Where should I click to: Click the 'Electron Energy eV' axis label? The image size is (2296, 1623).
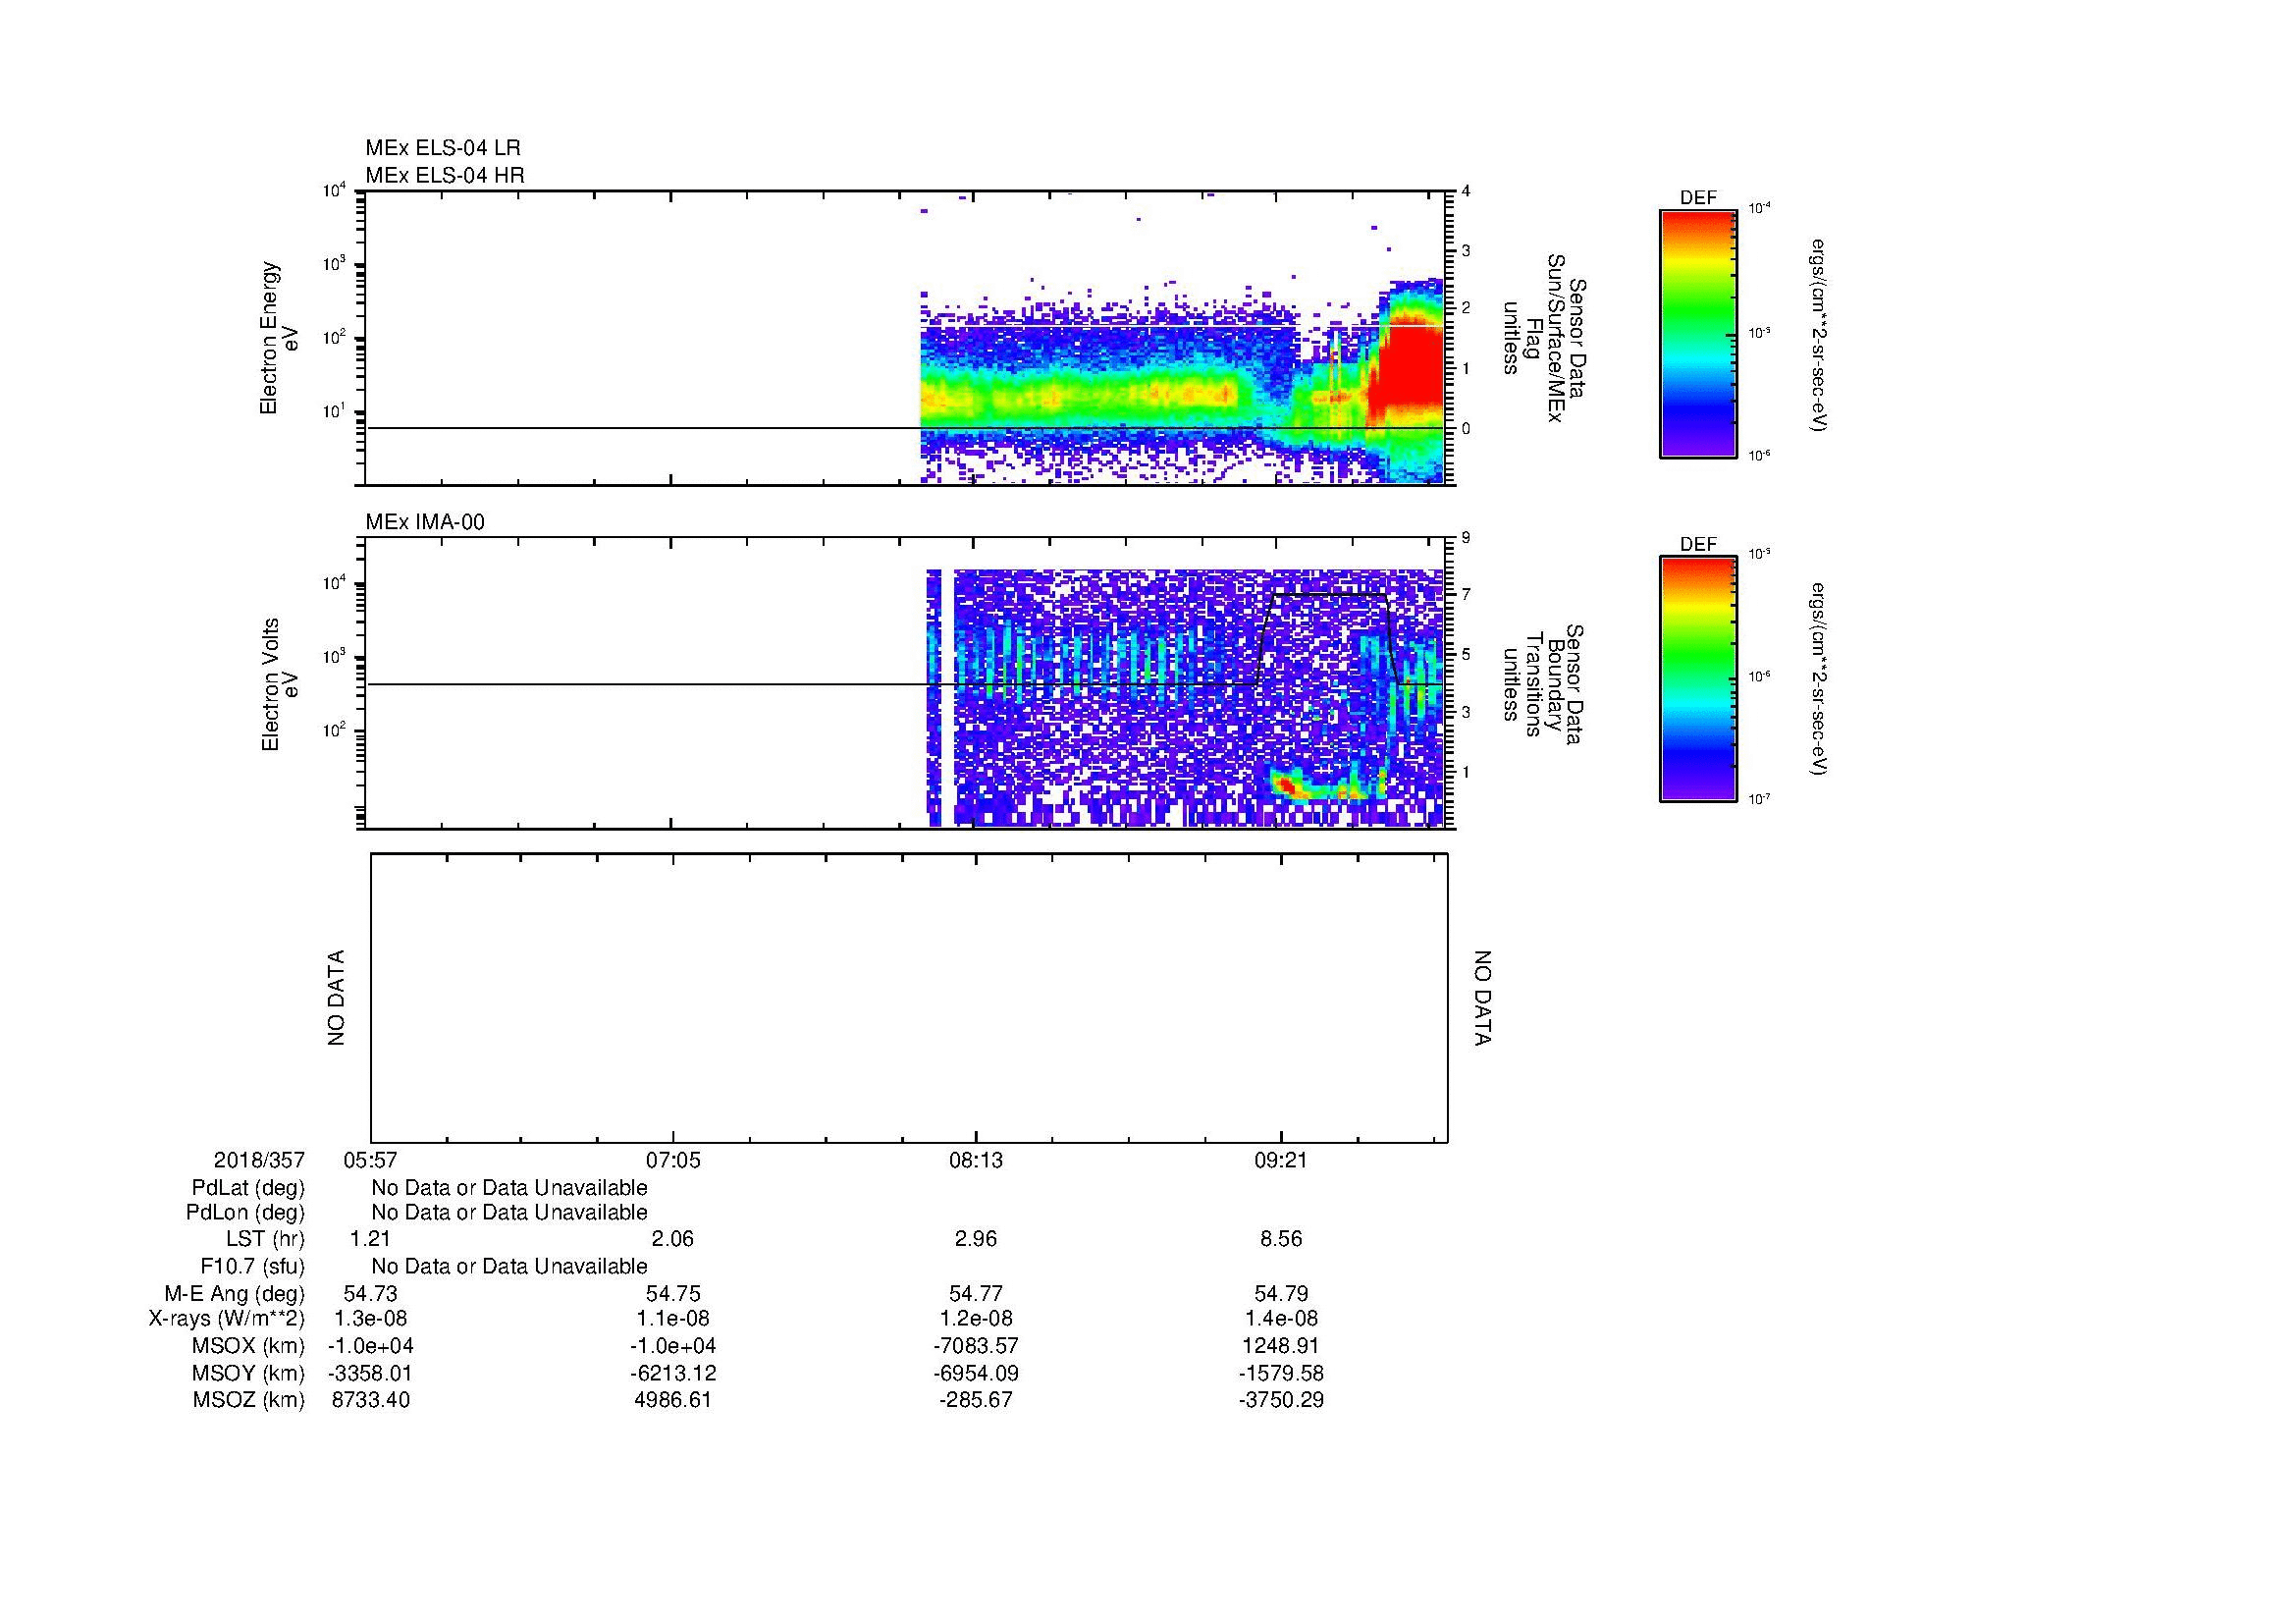coord(280,338)
